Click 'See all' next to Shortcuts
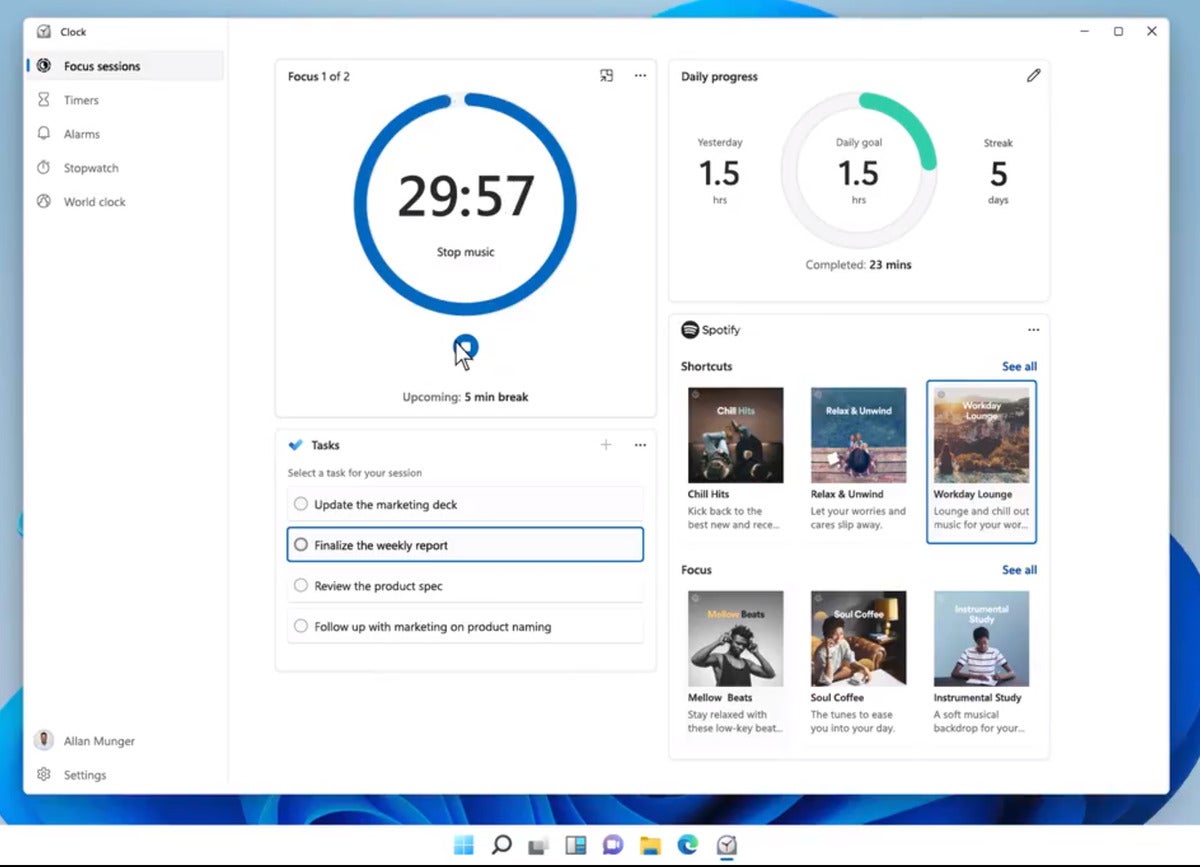Viewport: 1200px width, 867px height. pos(1019,367)
